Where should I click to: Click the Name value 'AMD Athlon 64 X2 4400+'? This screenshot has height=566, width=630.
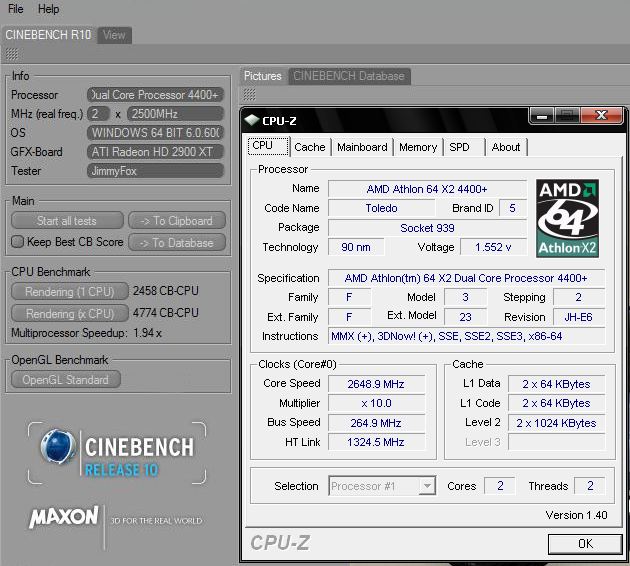coord(427,189)
